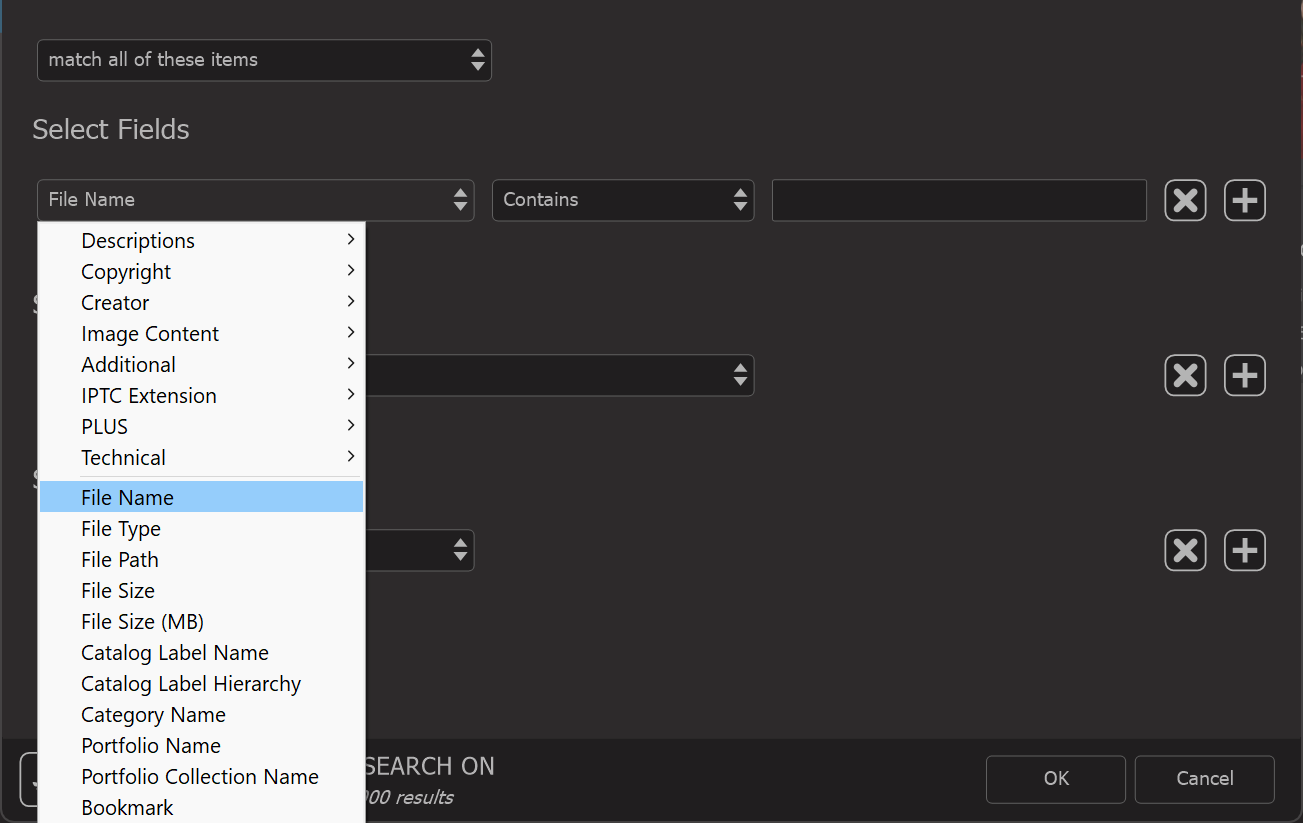This screenshot has height=823, width=1303.
Task: Open the Contains operator dropdown
Action: click(623, 200)
